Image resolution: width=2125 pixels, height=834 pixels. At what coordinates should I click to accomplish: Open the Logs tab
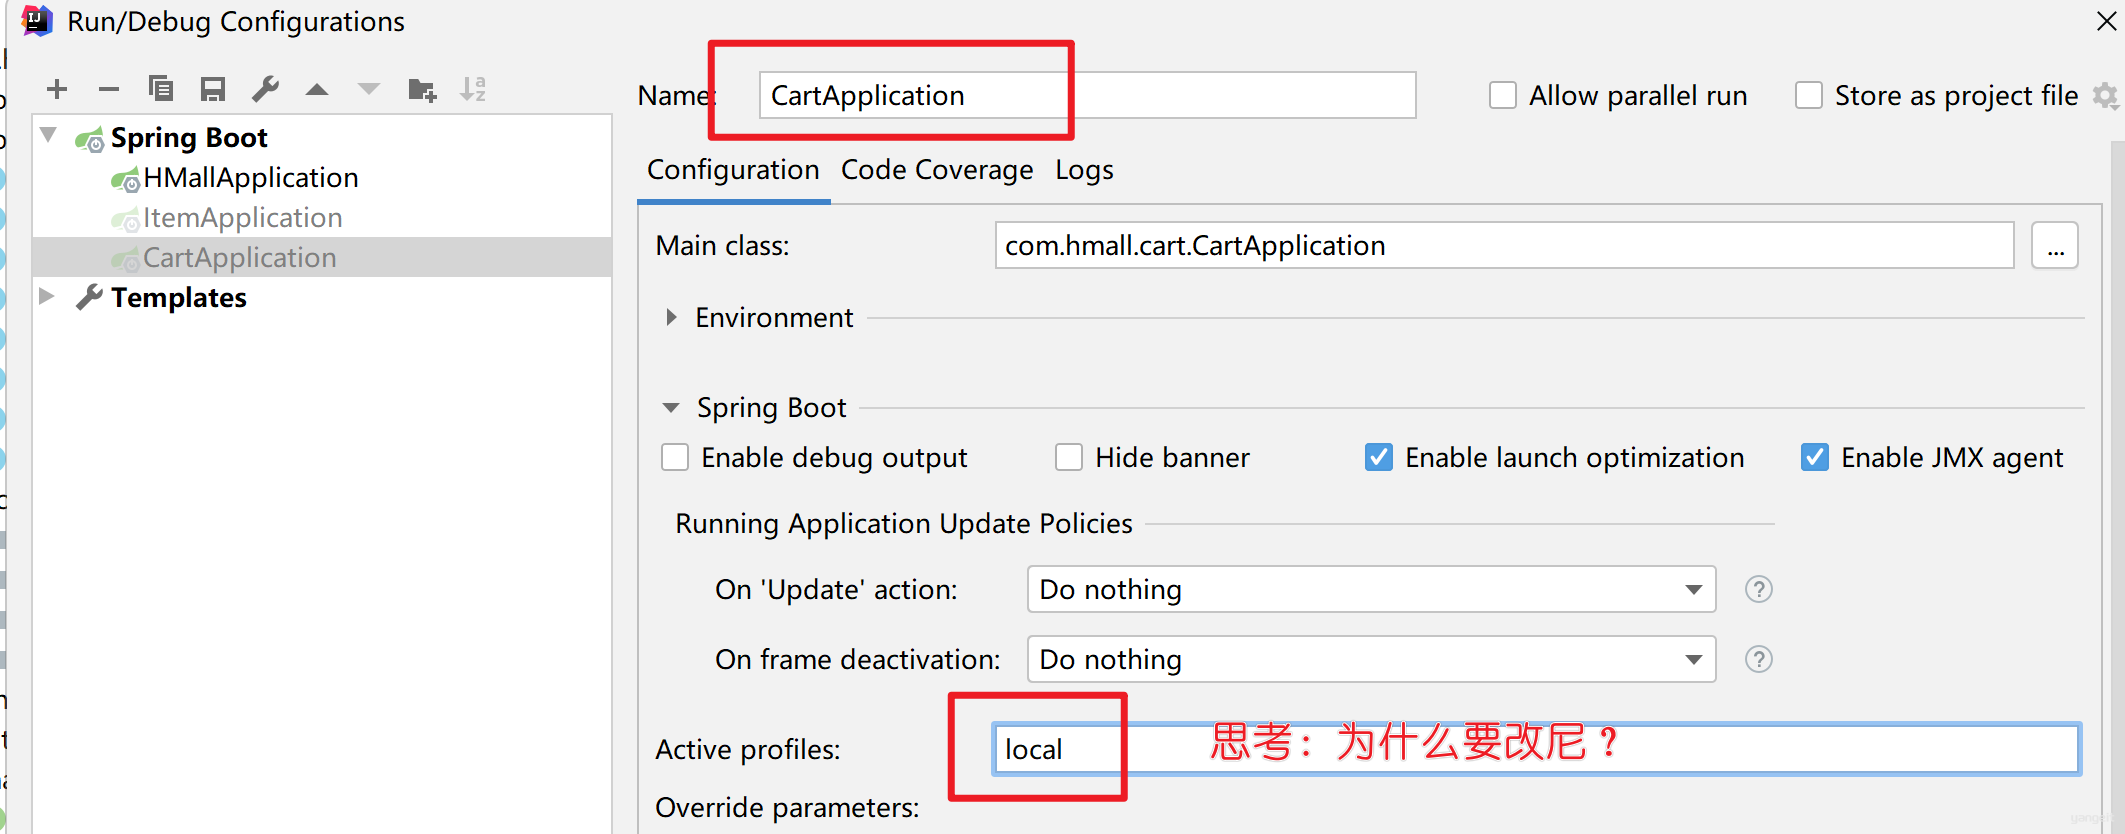(x=1084, y=170)
